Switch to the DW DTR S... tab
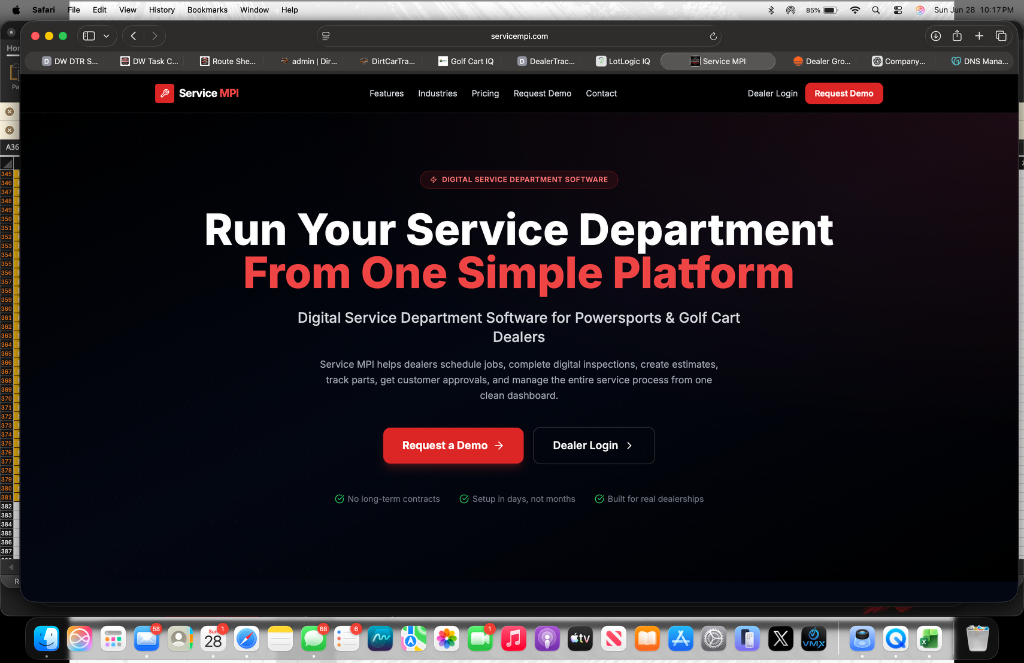Screen dimensions: 1024x663 [x=71, y=61]
